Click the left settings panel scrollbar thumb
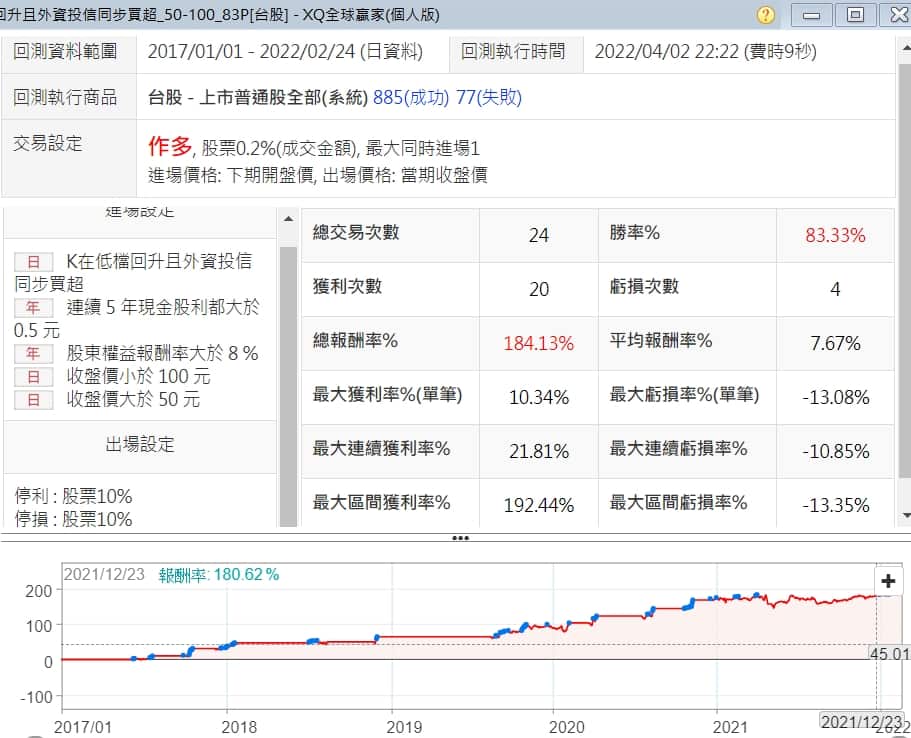Viewport: 911px width, 738px height. tap(288, 380)
